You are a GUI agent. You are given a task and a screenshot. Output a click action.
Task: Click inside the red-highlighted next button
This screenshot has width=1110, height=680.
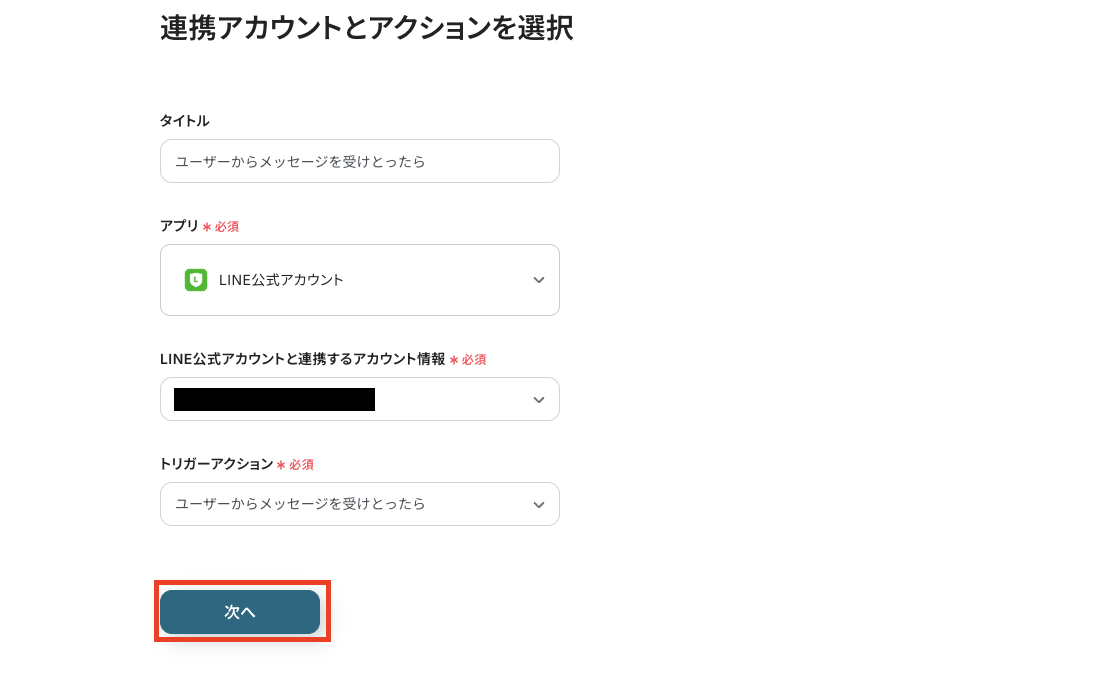coord(240,611)
